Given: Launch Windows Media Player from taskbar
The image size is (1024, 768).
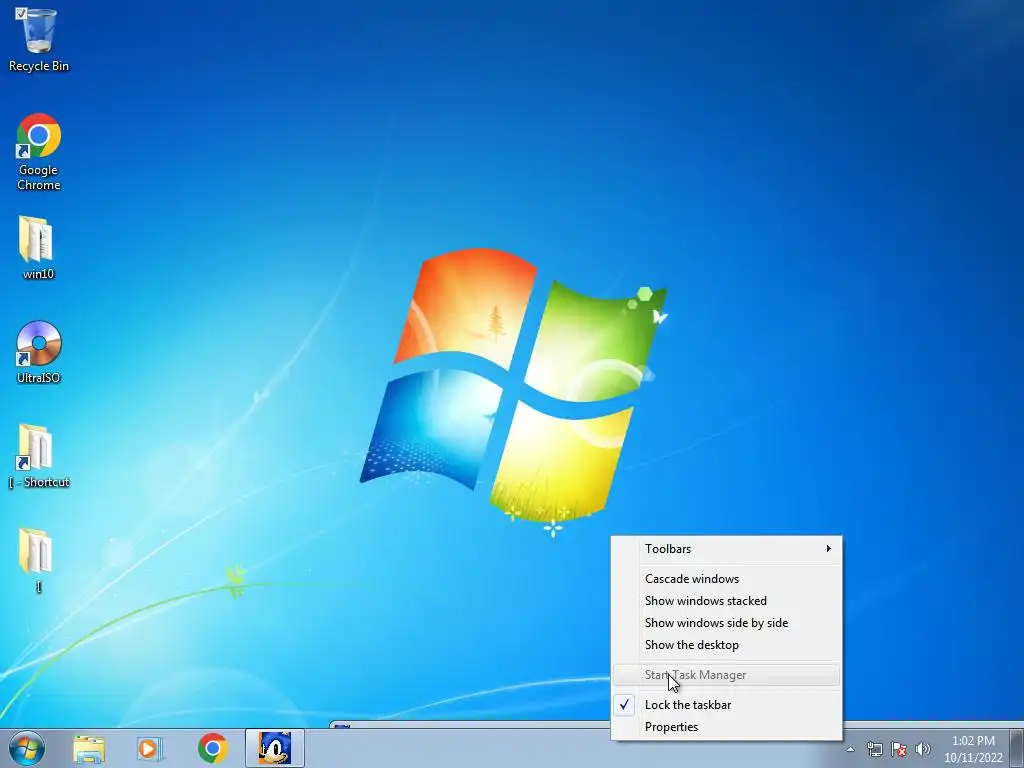Looking at the screenshot, I should [150, 748].
